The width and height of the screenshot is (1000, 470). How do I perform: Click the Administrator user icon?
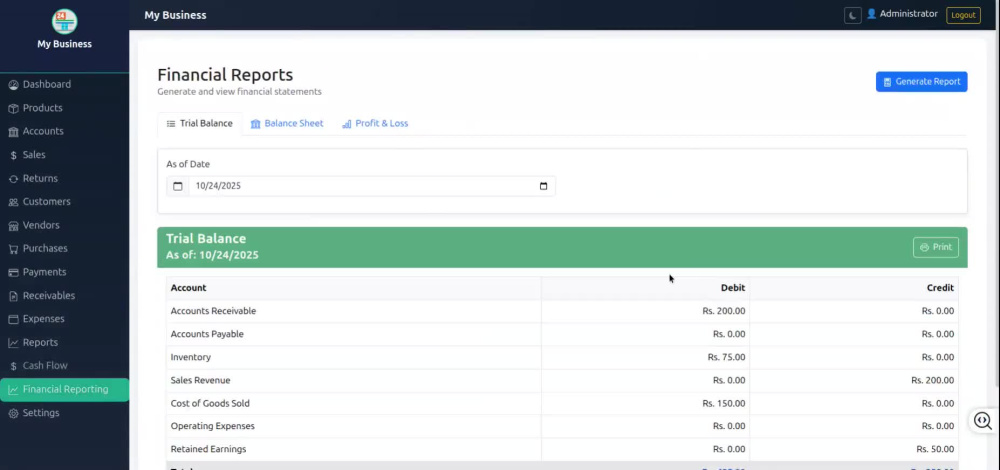(x=871, y=14)
